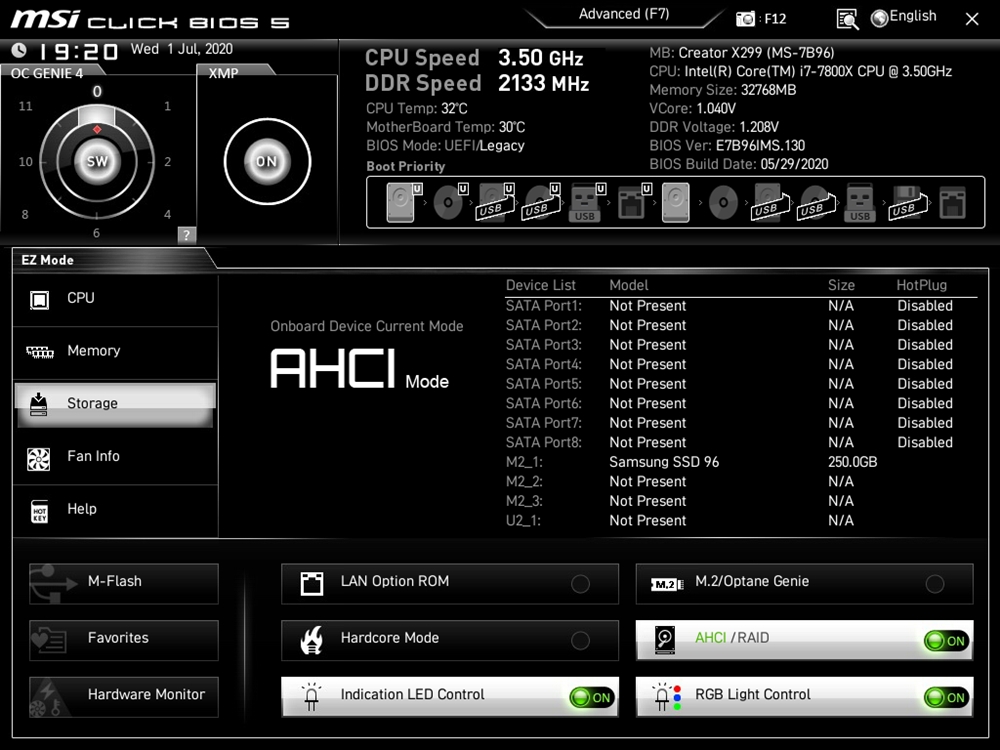The image size is (1000, 750).
Task: Click the Hardcore Mode flame icon
Action: point(312,640)
